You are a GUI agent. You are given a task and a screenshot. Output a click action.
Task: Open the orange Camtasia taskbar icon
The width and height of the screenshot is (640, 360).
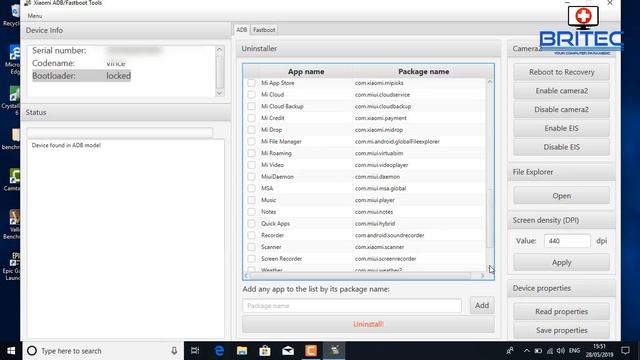311,351
